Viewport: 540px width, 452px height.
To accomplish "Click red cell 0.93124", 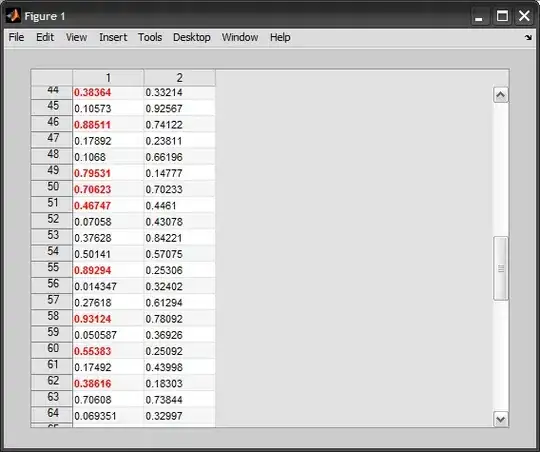I will 108,319.
